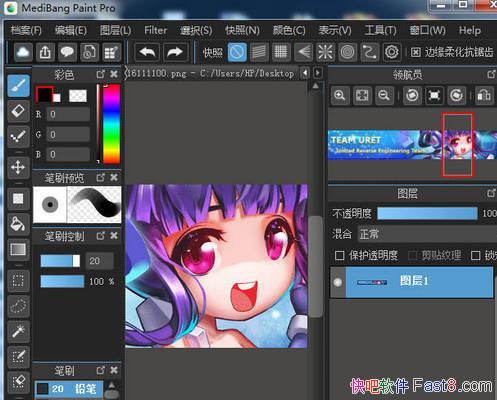This screenshot has height=400, width=497.
Task: Select the Dot pen tool
Action: pyautogui.click(x=18, y=136)
